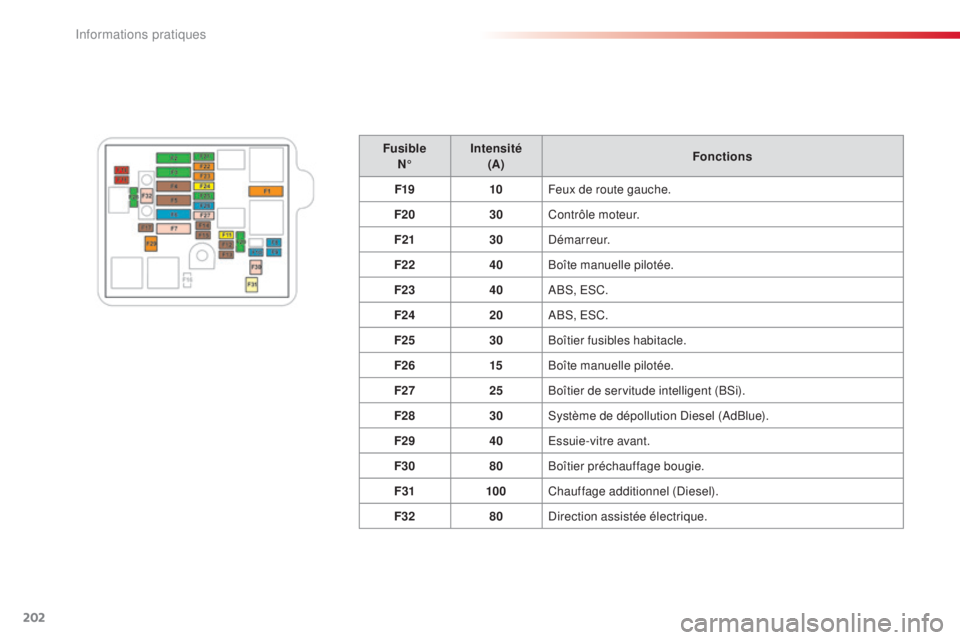Click the page number 202
The height and width of the screenshot is (640, 960).
point(34,617)
